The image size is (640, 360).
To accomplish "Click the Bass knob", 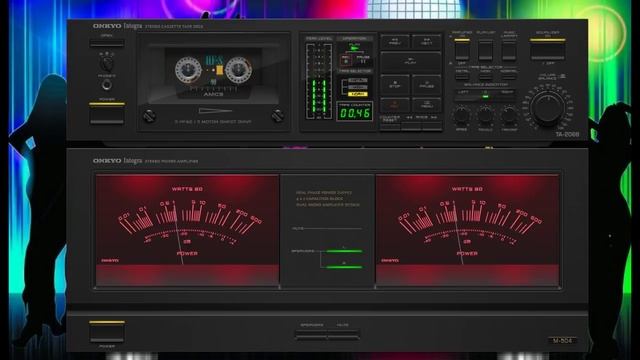I will pyautogui.click(x=462, y=116).
